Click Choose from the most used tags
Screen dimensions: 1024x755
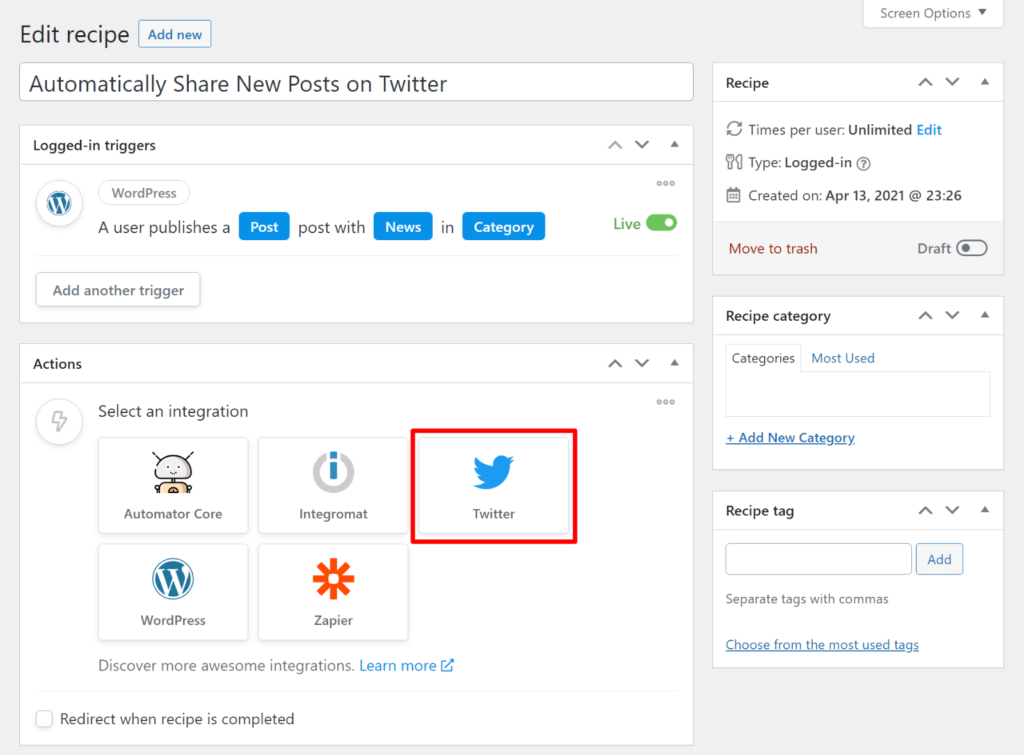(822, 645)
